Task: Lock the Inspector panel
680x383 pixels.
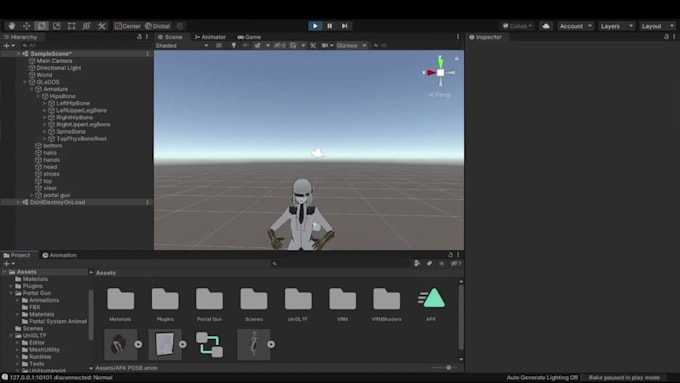Action: click(666, 37)
